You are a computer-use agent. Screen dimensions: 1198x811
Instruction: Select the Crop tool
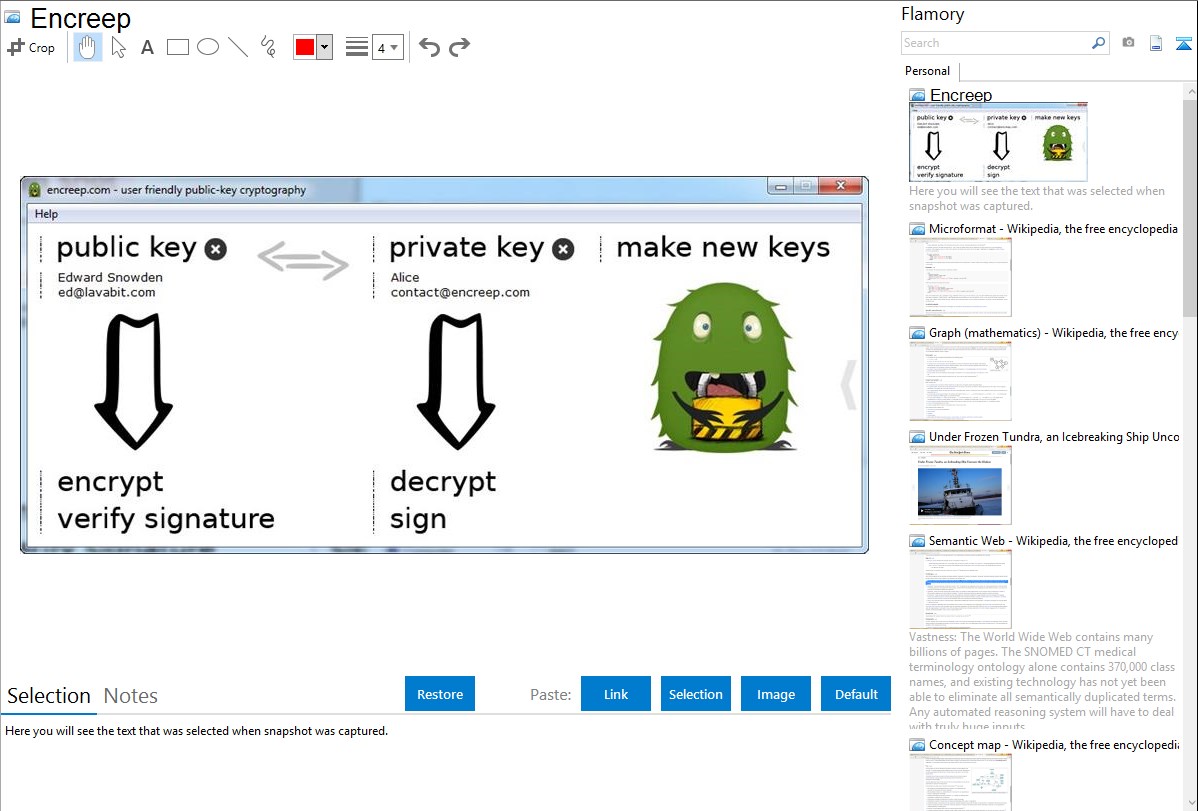31,47
